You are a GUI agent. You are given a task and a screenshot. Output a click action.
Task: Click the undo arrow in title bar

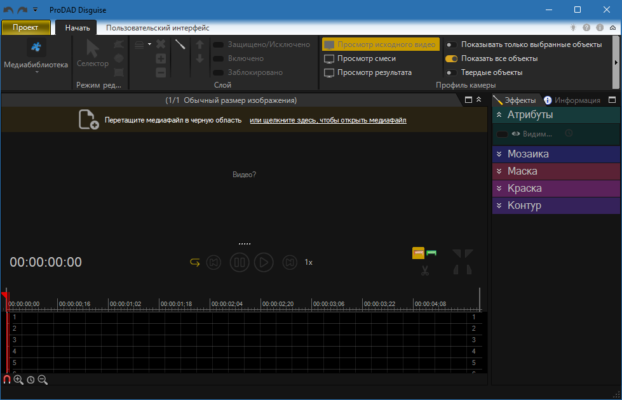(8, 10)
